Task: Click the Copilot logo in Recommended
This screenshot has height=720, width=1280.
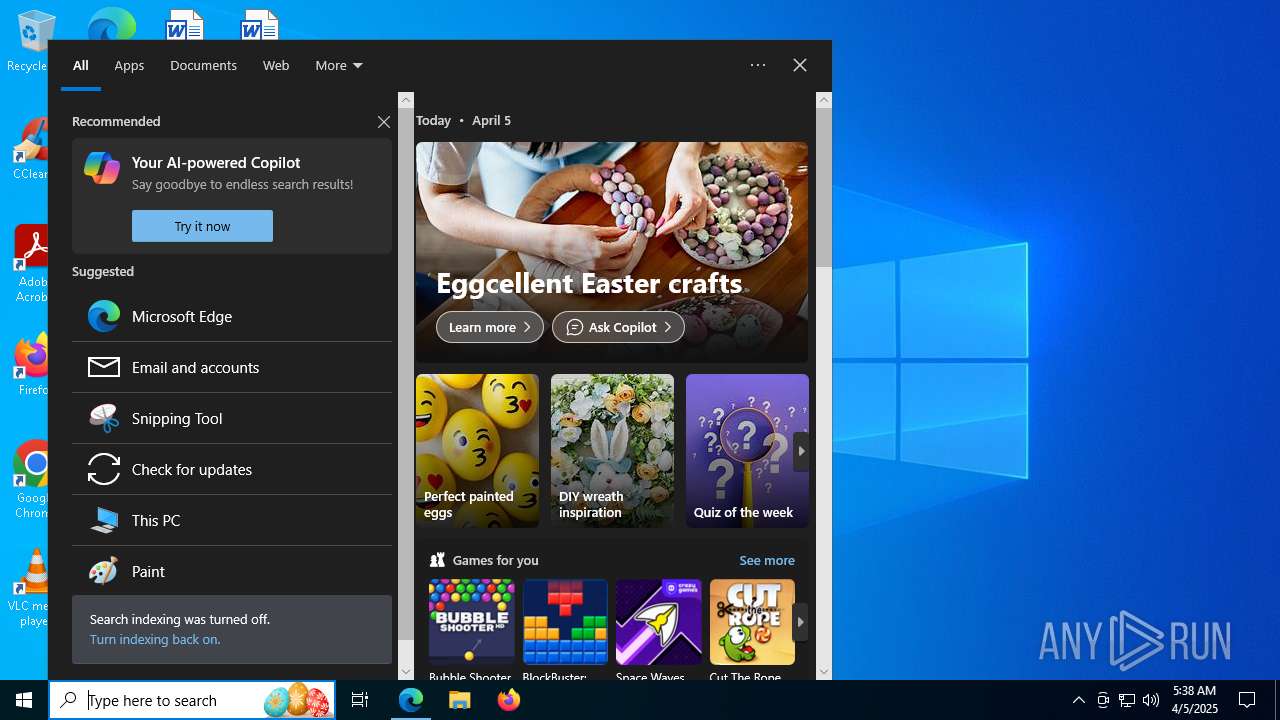Action: point(102,168)
